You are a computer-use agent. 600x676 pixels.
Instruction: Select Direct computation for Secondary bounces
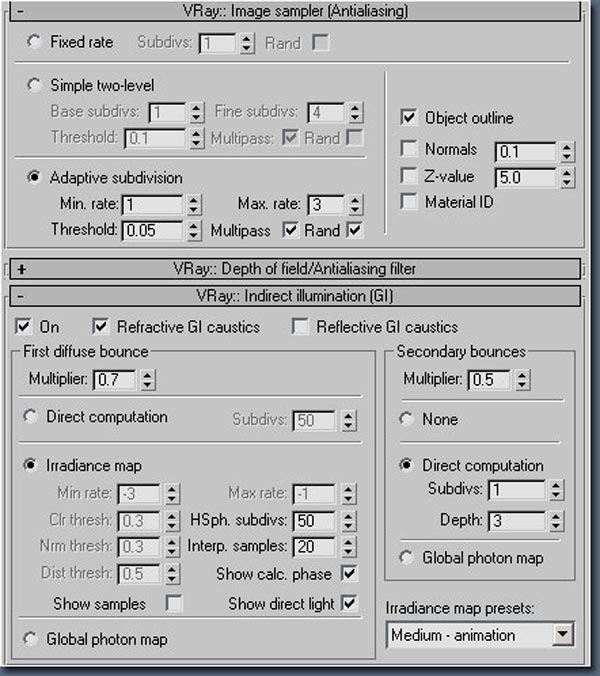[406, 465]
